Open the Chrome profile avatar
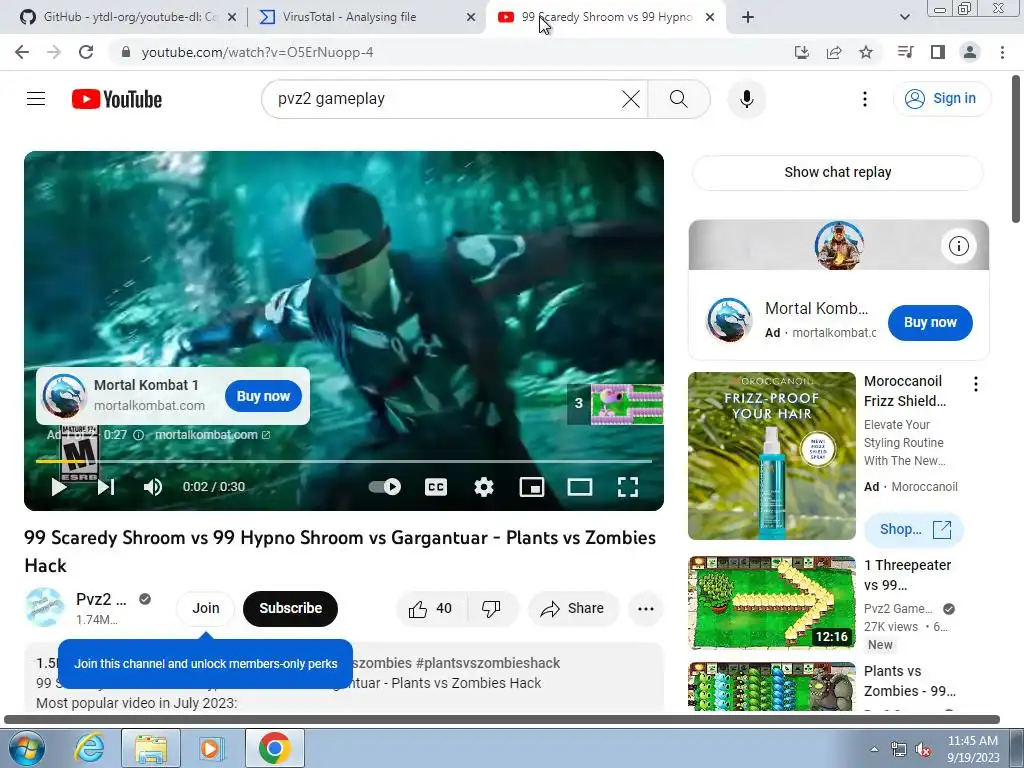 (970, 52)
